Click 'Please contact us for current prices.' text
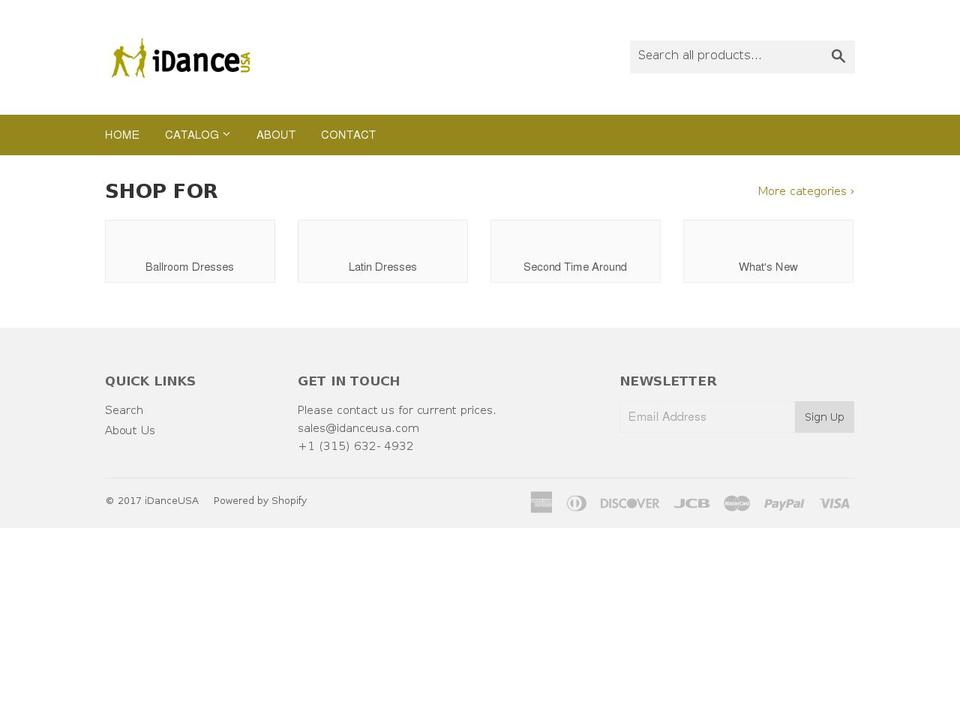Image resolution: width=960 pixels, height=720 pixels. pyautogui.click(x=397, y=410)
